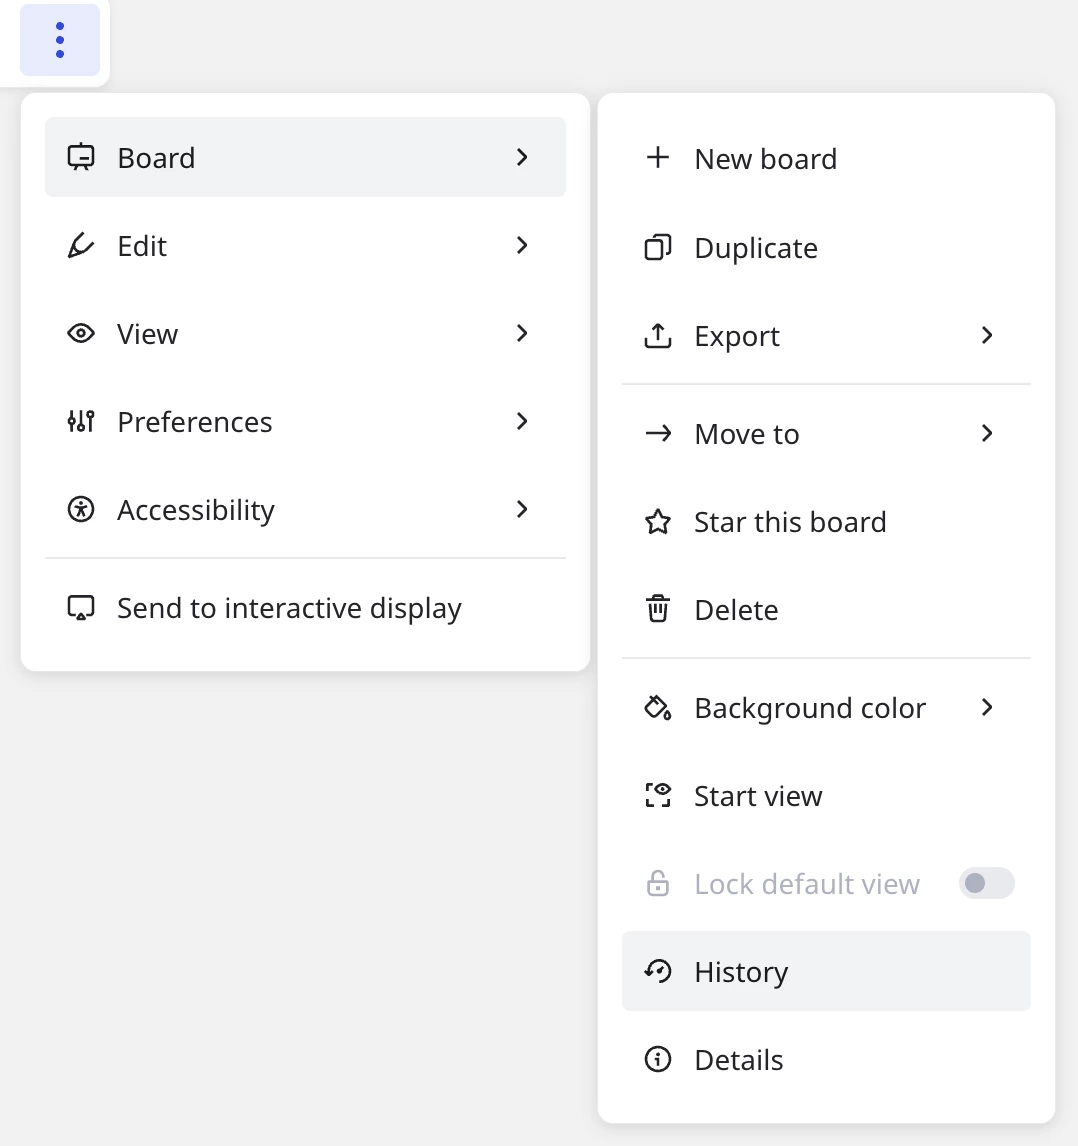Expand the Move to submenu chevron
This screenshot has width=1078, height=1146.
coord(987,433)
